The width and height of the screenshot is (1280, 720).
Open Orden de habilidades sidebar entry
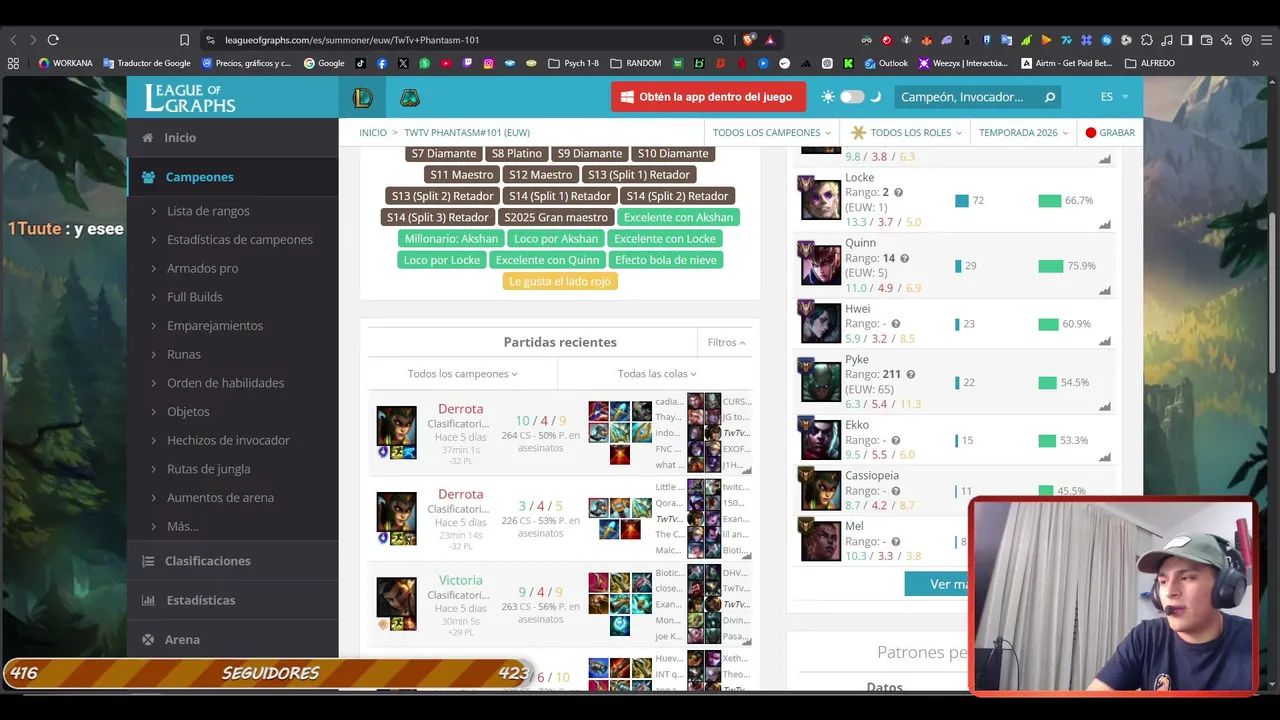point(226,383)
